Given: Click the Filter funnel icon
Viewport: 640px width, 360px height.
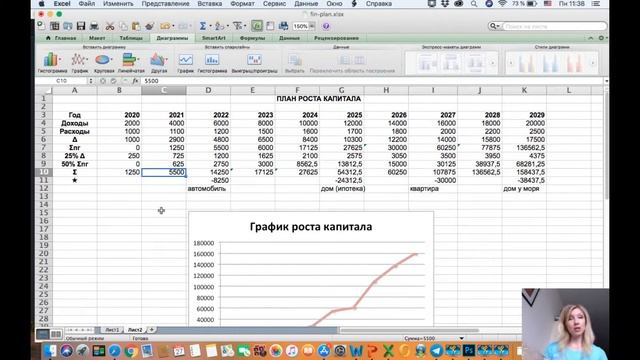Looking at the screenshot, I should [x=238, y=26].
